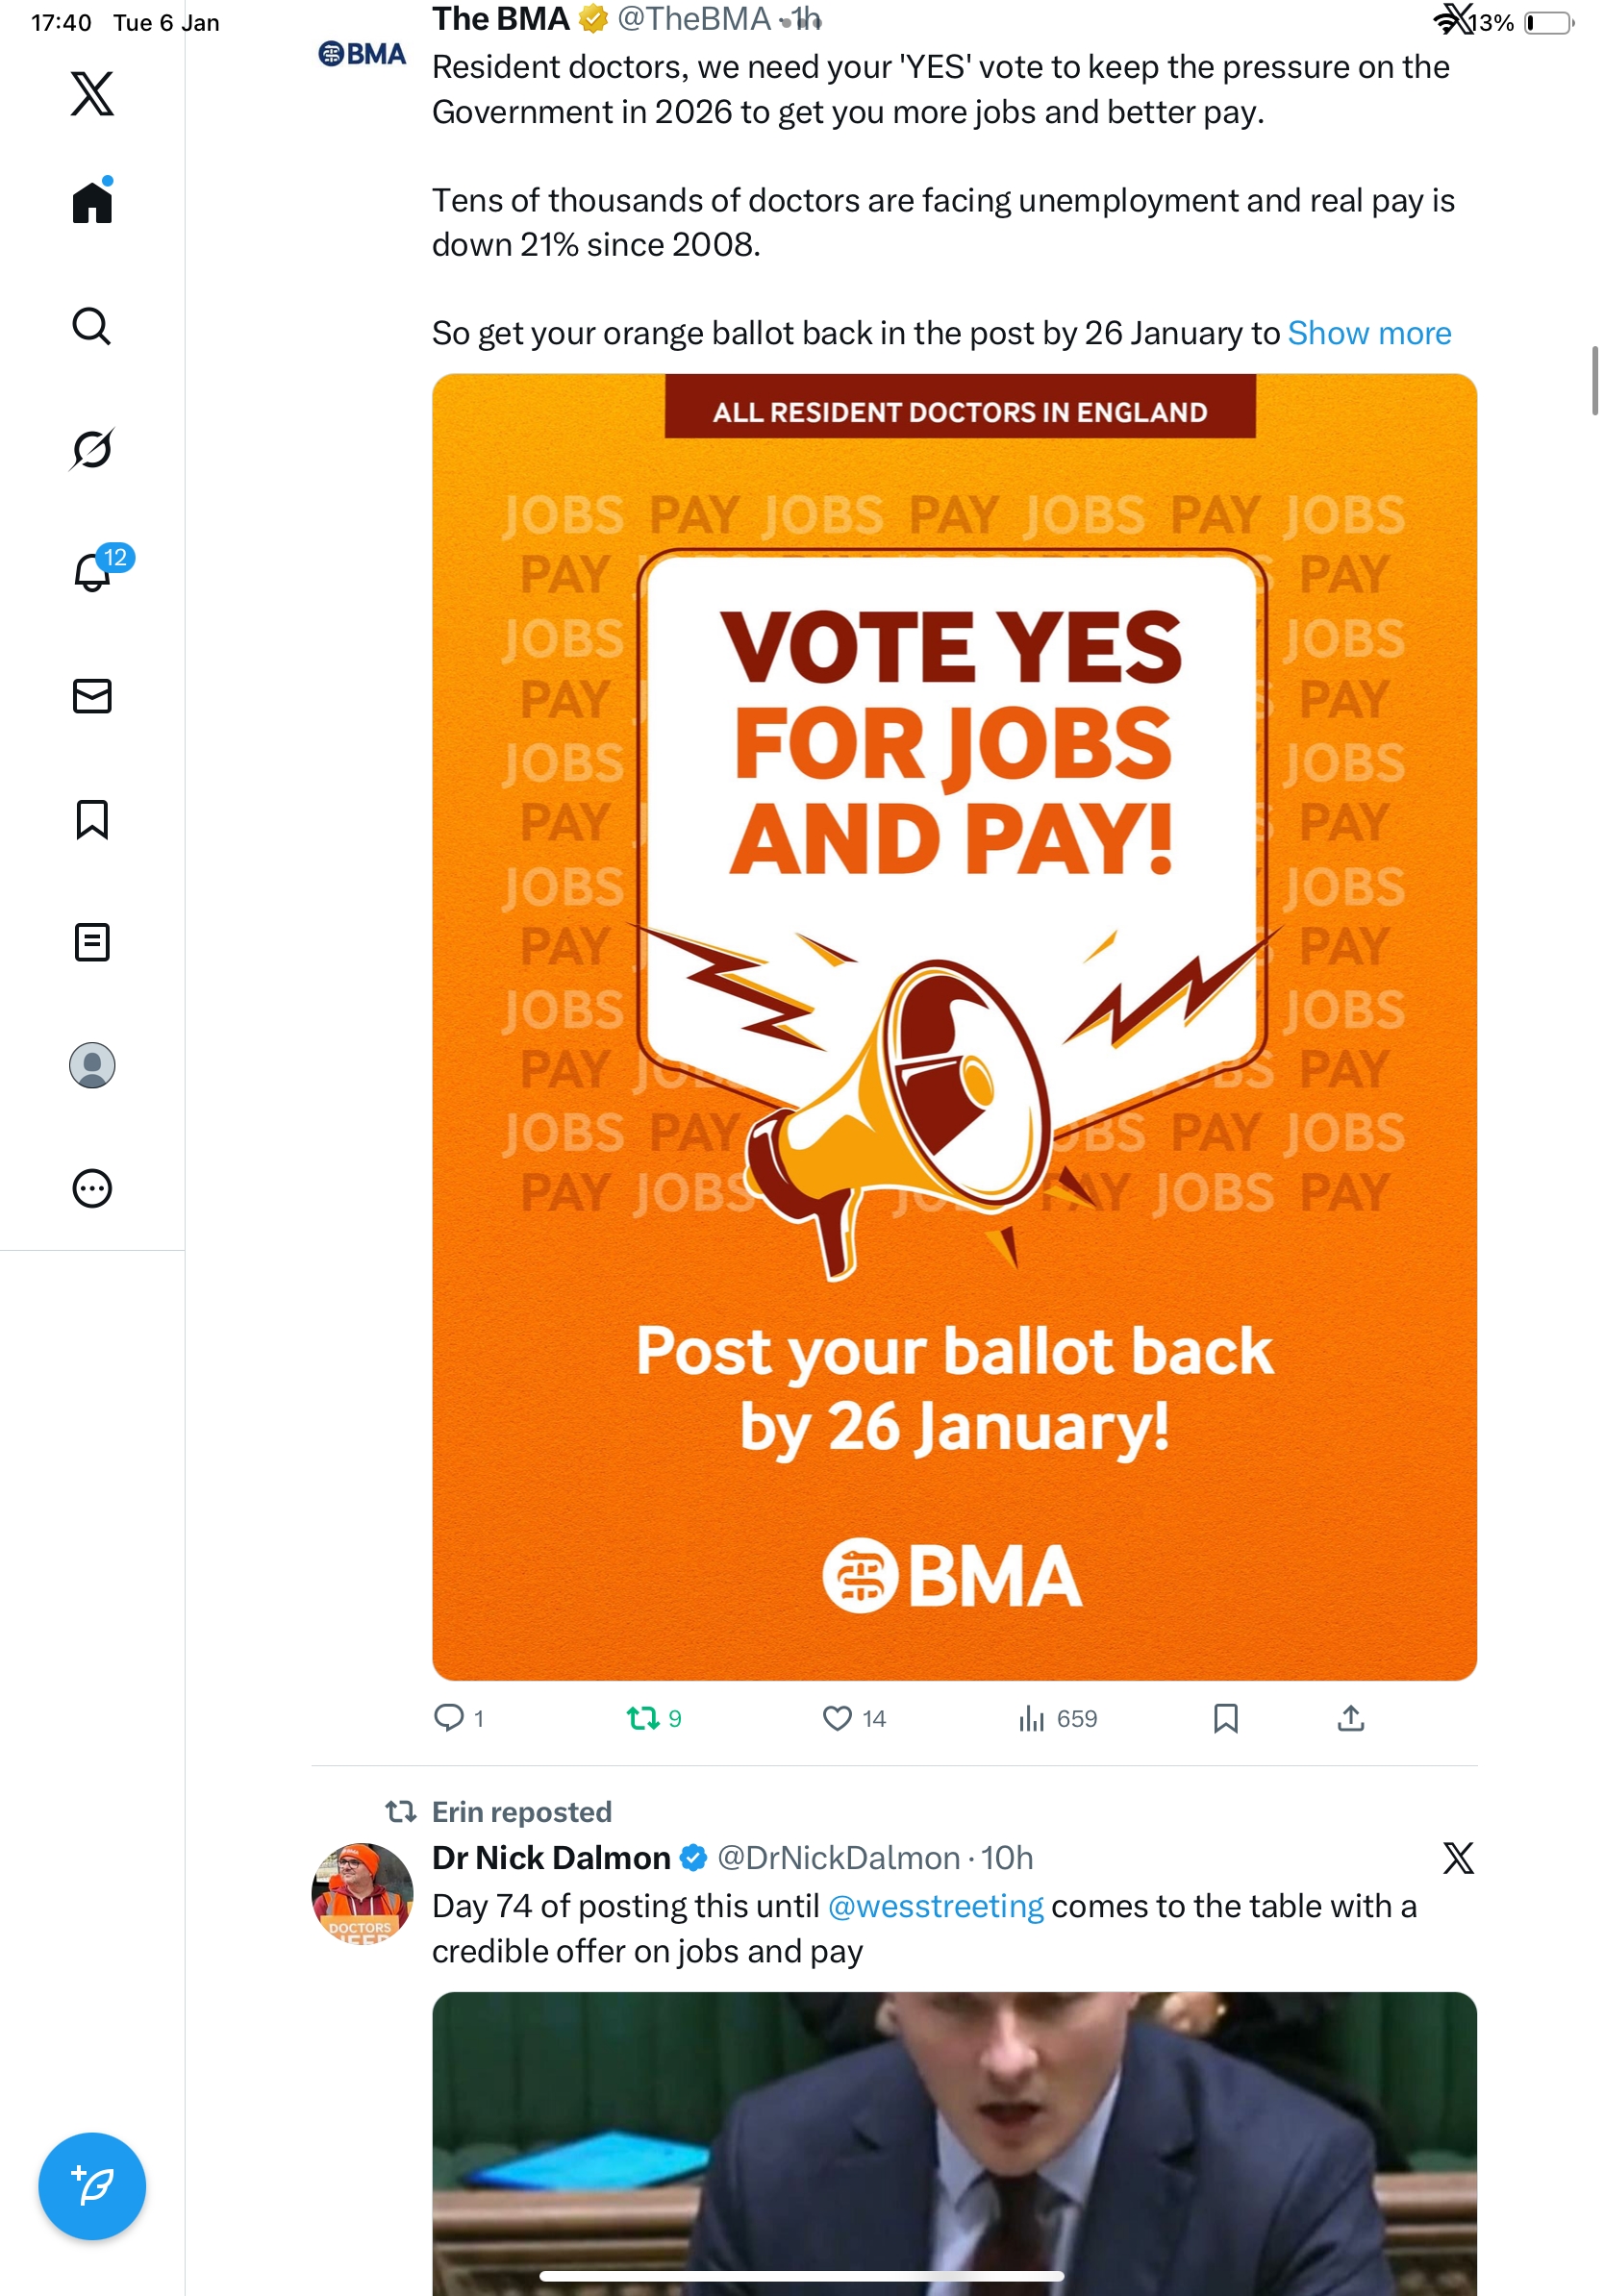1604x2296 pixels.
Task: Open the Lists icon in sidebar
Action: coord(92,942)
